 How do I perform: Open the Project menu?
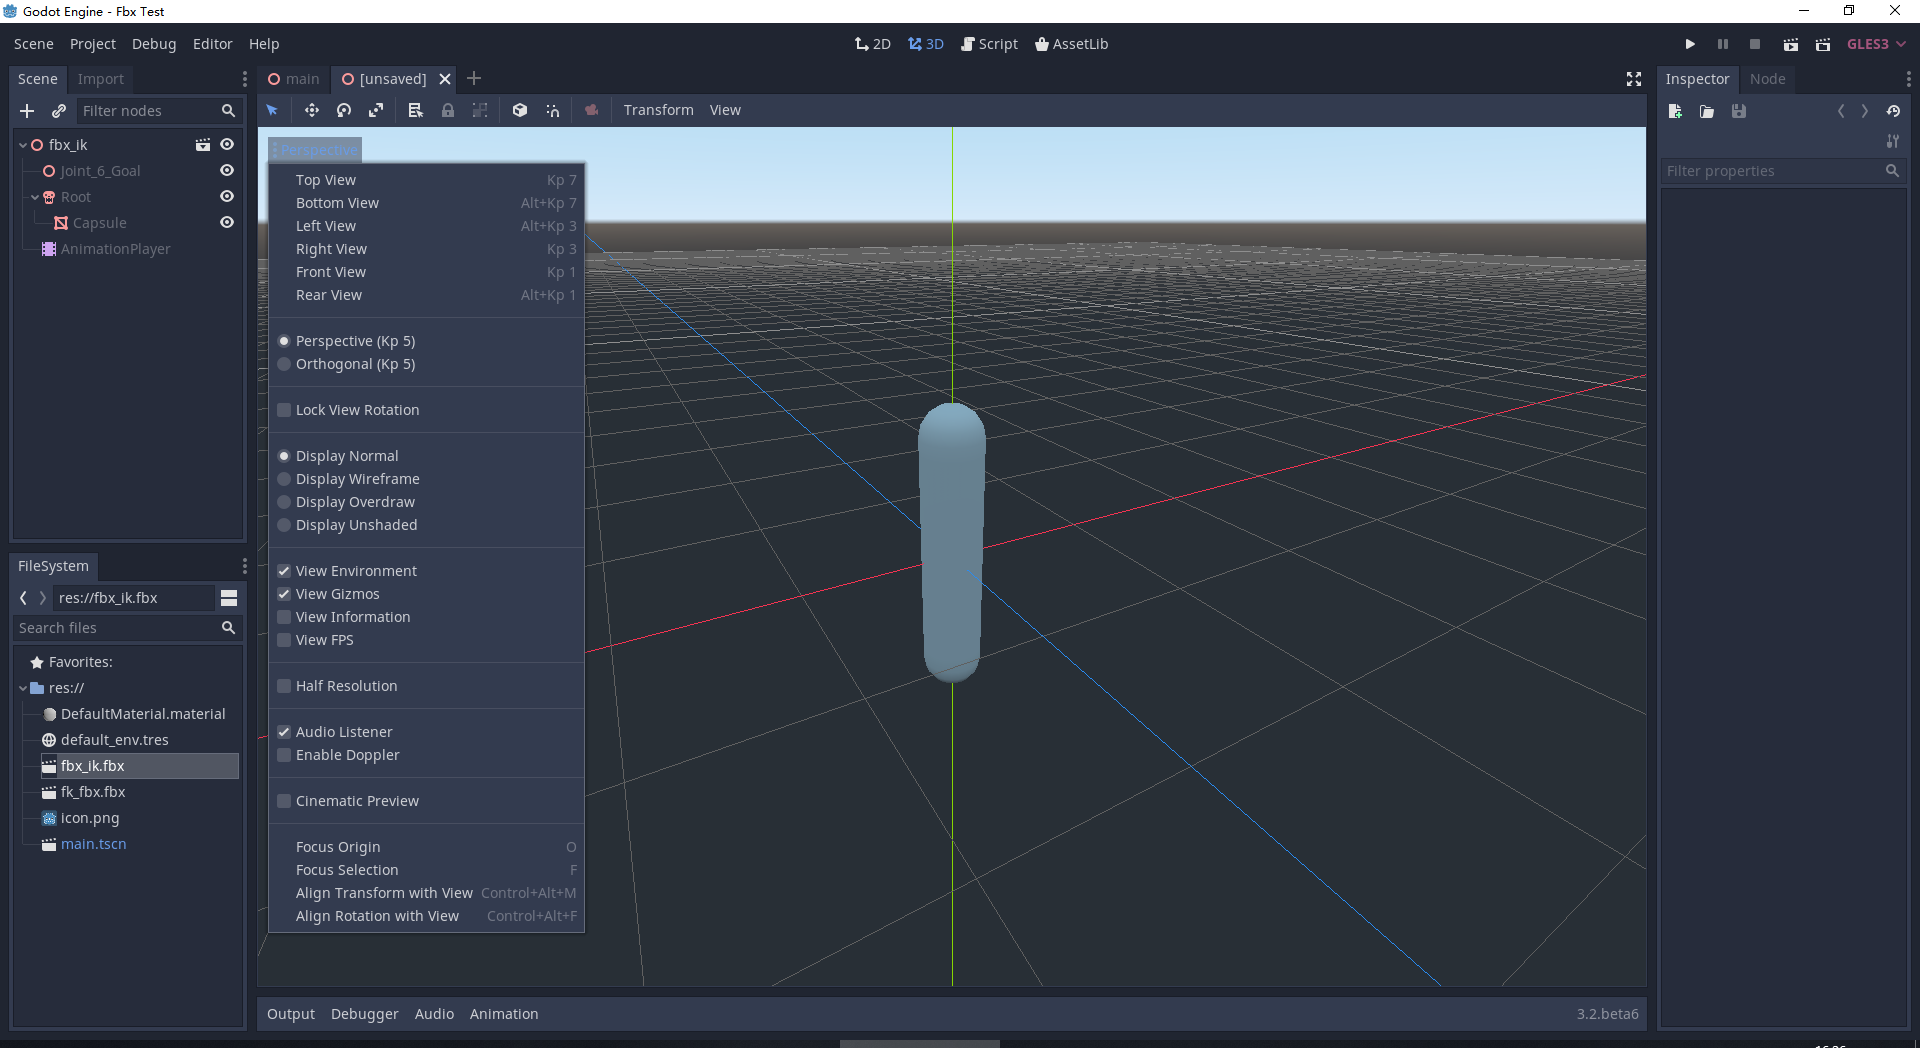click(92, 44)
